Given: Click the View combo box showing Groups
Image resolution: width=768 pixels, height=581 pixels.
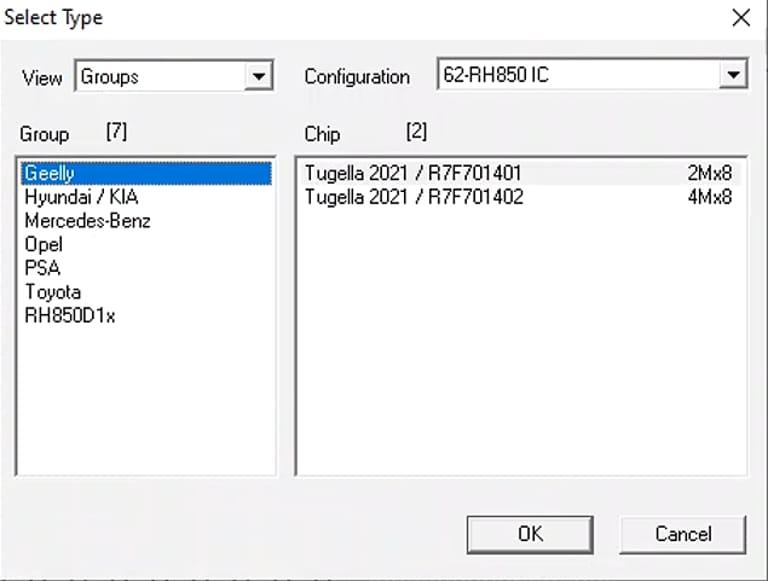Looking at the screenshot, I should coord(160,76).
